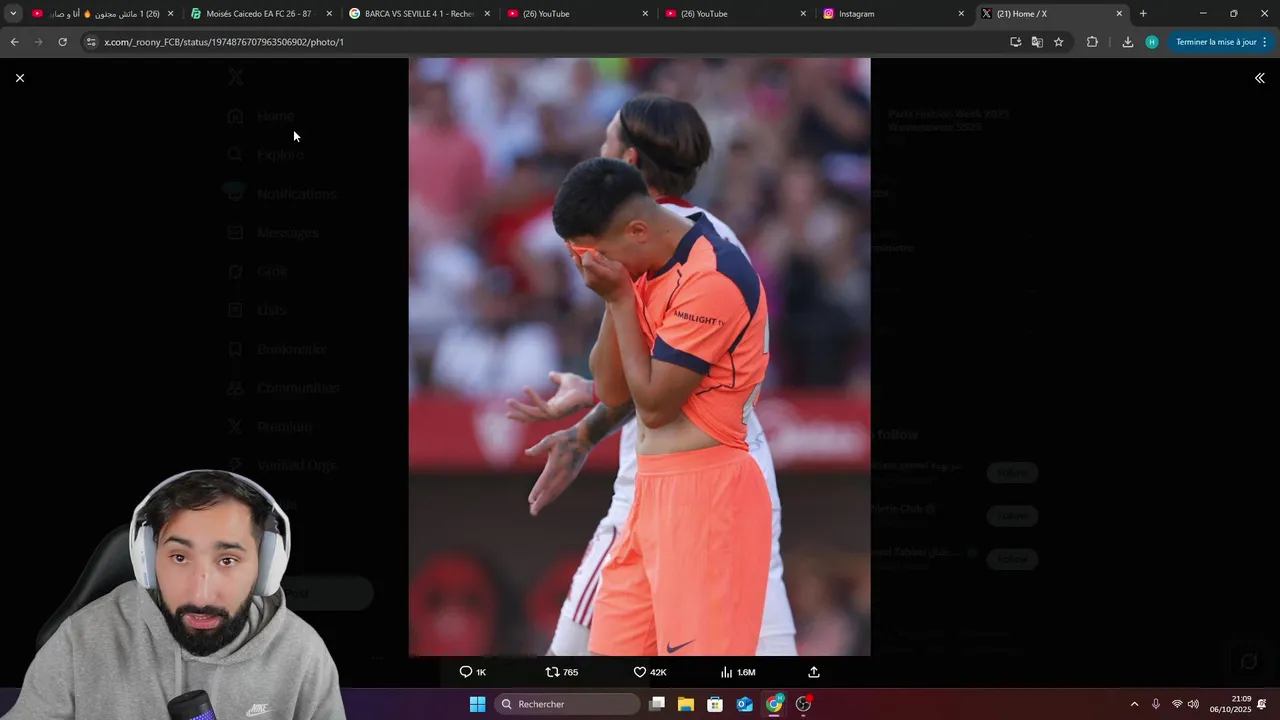The width and height of the screenshot is (1280, 720).
Task: Close the X photo viewer
Action: [x=19, y=78]
